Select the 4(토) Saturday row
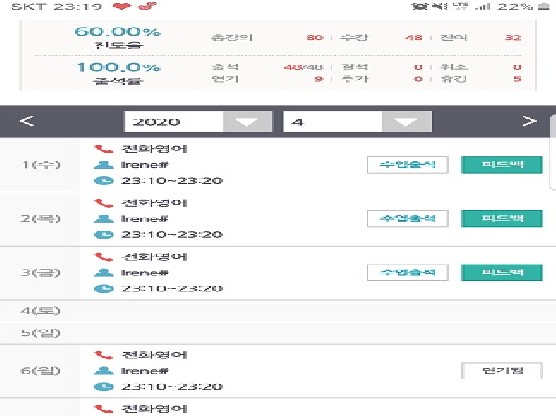 (278, 311)
